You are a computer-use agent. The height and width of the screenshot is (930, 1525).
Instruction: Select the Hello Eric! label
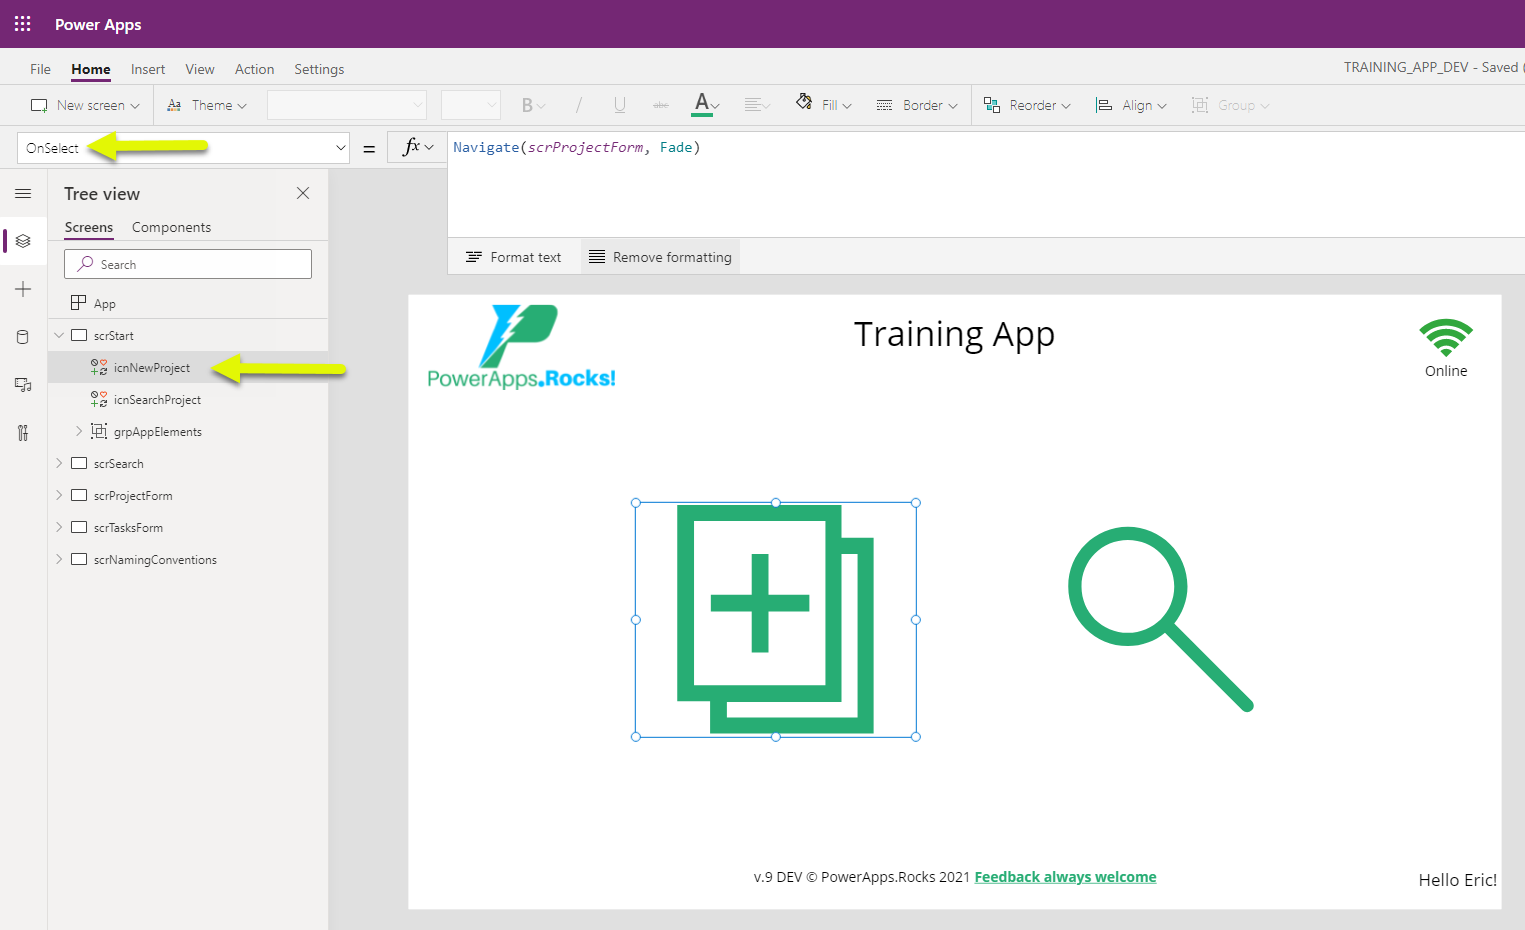click(1457, 880)
